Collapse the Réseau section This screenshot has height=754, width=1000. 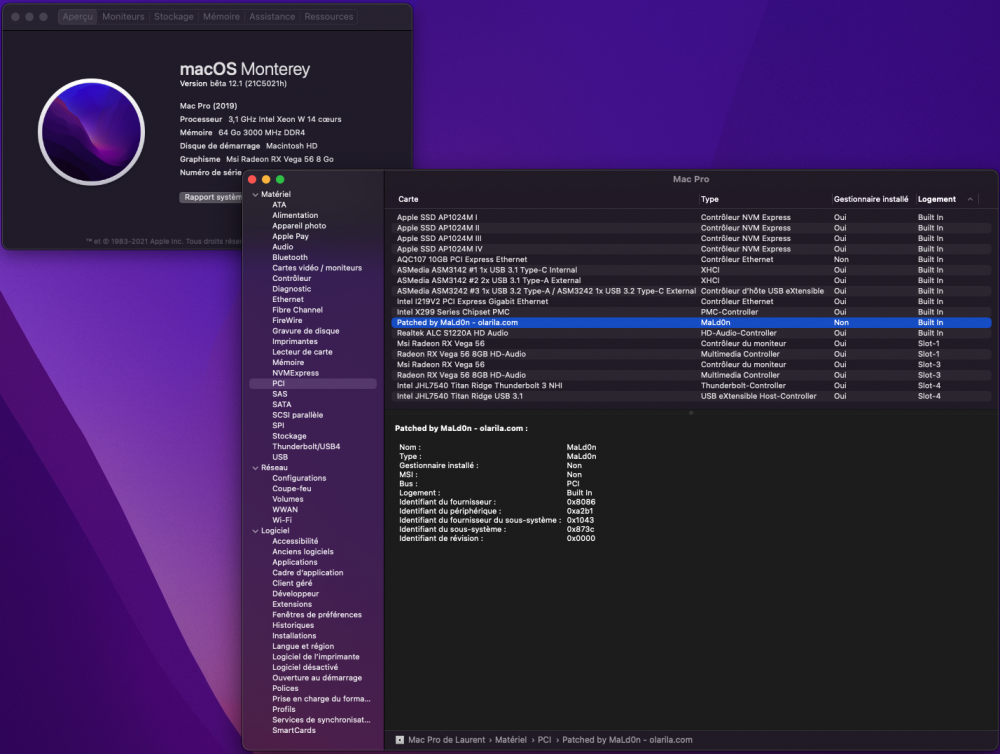tap(255, 468)
